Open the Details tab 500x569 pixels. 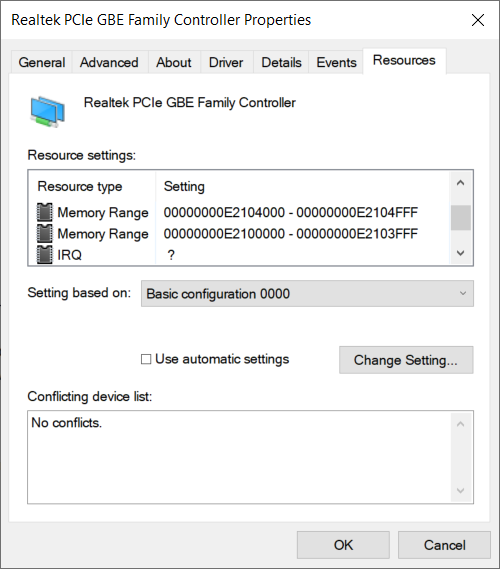[281, 62]
